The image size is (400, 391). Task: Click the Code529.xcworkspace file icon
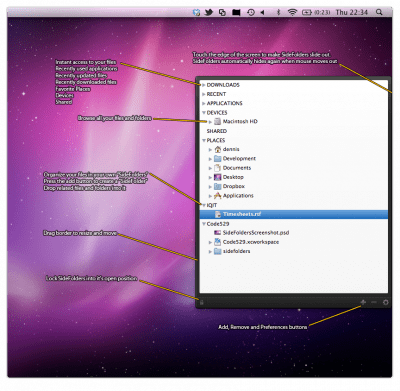point(217,242)
